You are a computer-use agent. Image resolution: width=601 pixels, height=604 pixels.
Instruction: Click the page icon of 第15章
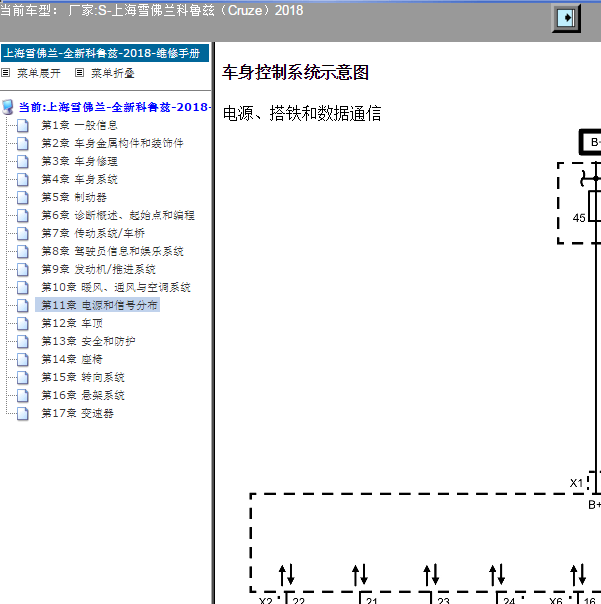tap(23, 378)
